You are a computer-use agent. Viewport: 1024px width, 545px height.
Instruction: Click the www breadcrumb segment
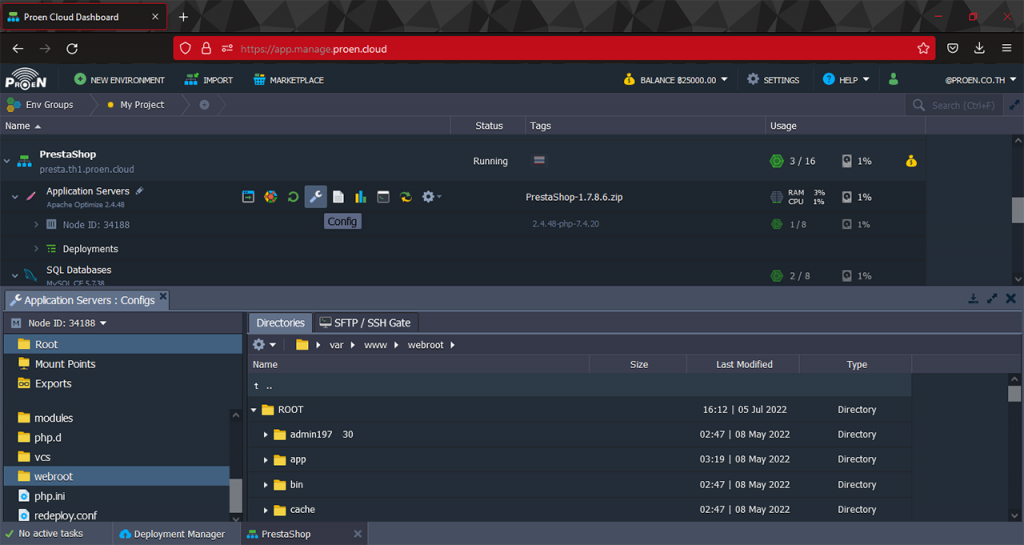click(375, 345)
